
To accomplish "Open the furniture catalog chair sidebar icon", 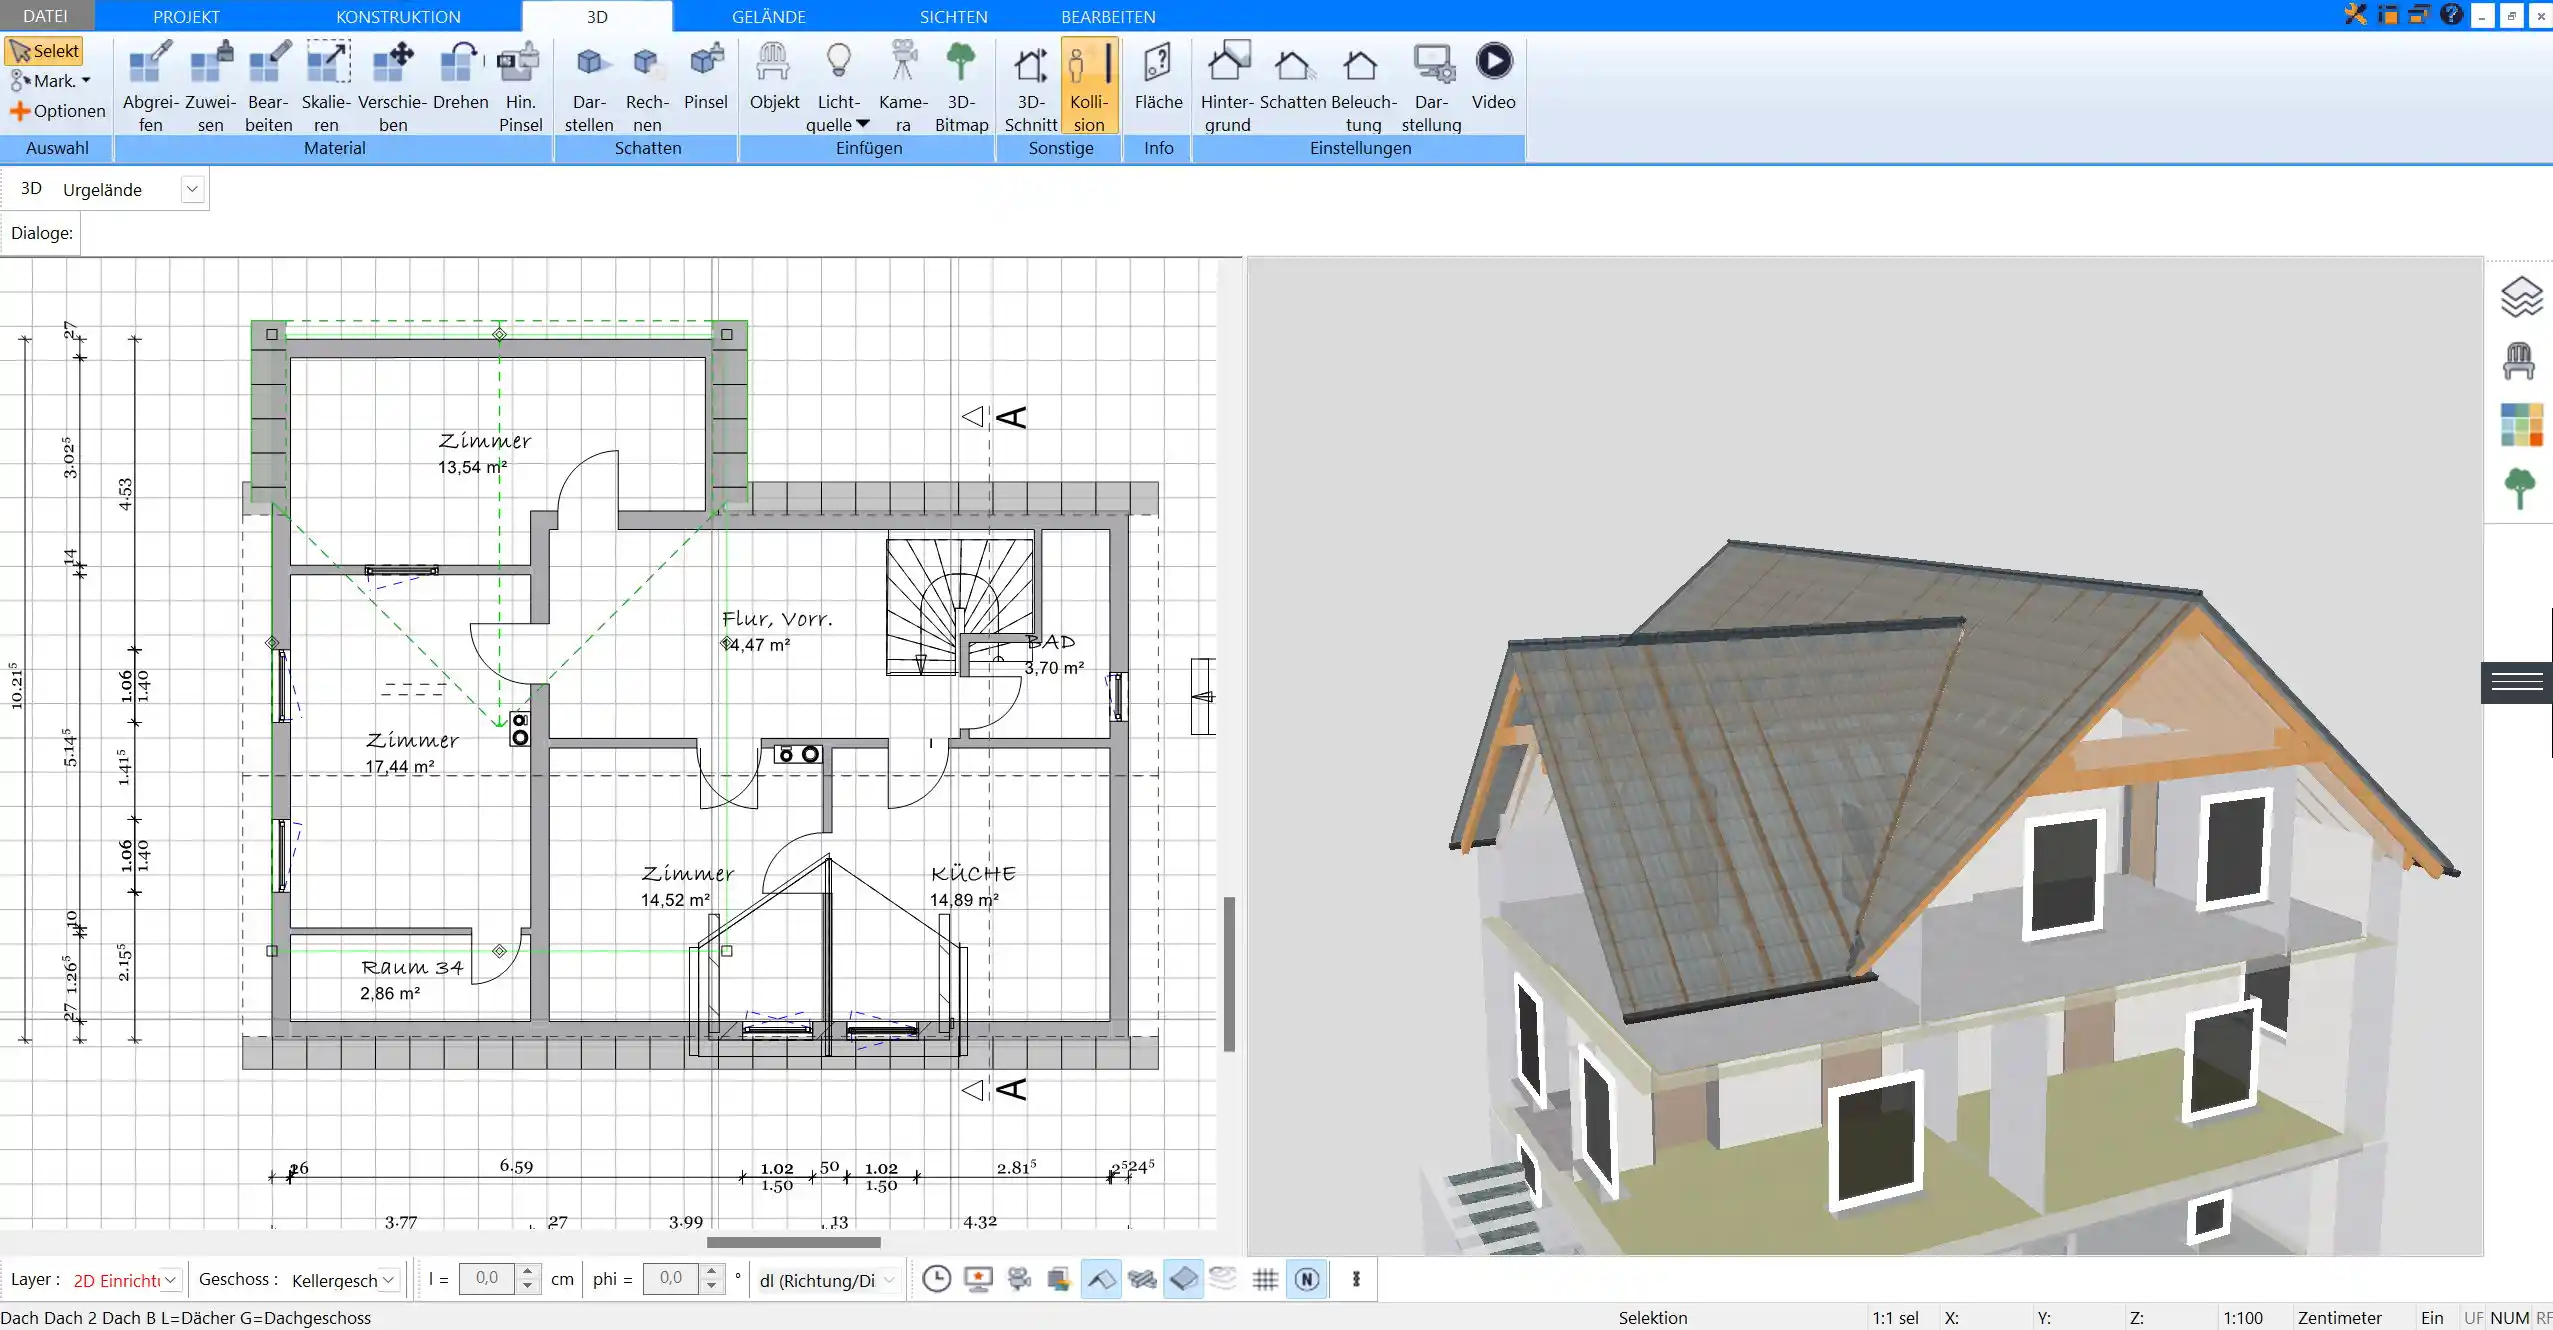I will 2519,361.
